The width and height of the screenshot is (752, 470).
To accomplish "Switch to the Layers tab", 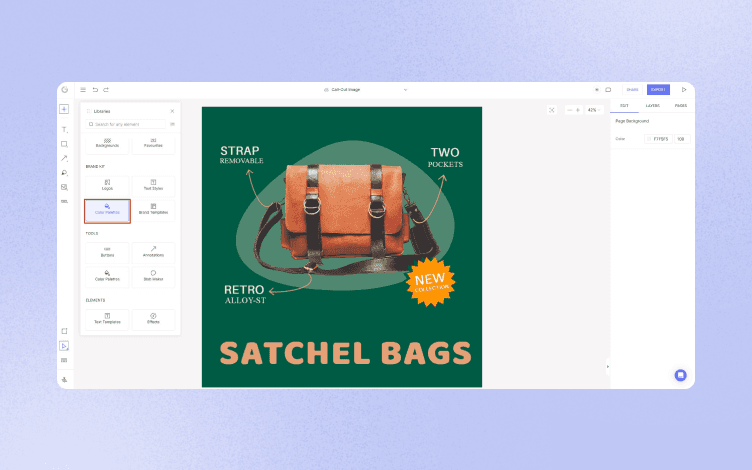I will (x=652, y=106).
